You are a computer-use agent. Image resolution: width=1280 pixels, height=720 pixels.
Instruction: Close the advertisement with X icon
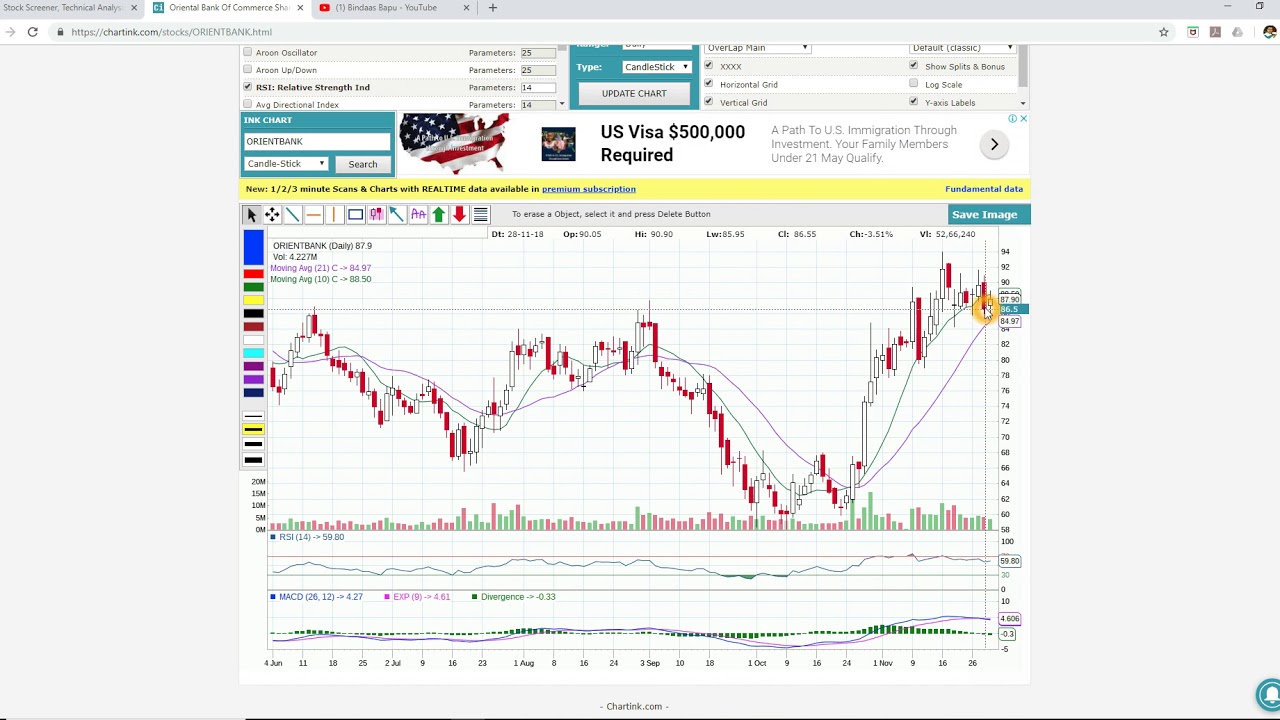tap(1023, 119)
